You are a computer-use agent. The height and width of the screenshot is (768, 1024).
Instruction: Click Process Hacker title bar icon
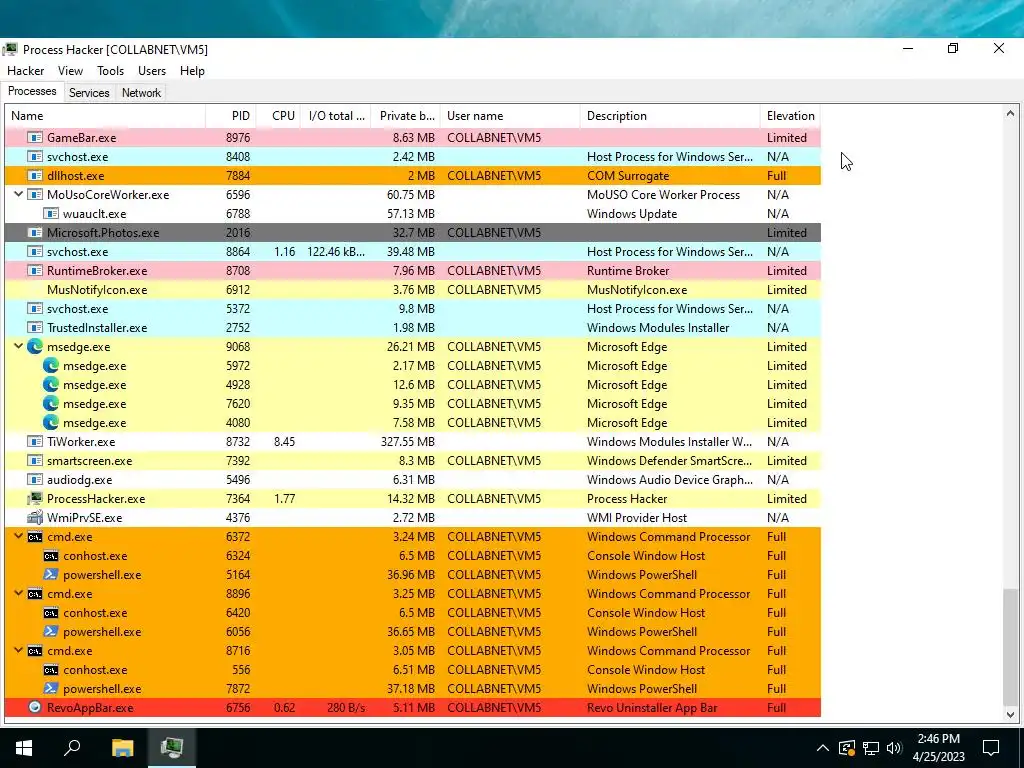click(x=10, y=50)
